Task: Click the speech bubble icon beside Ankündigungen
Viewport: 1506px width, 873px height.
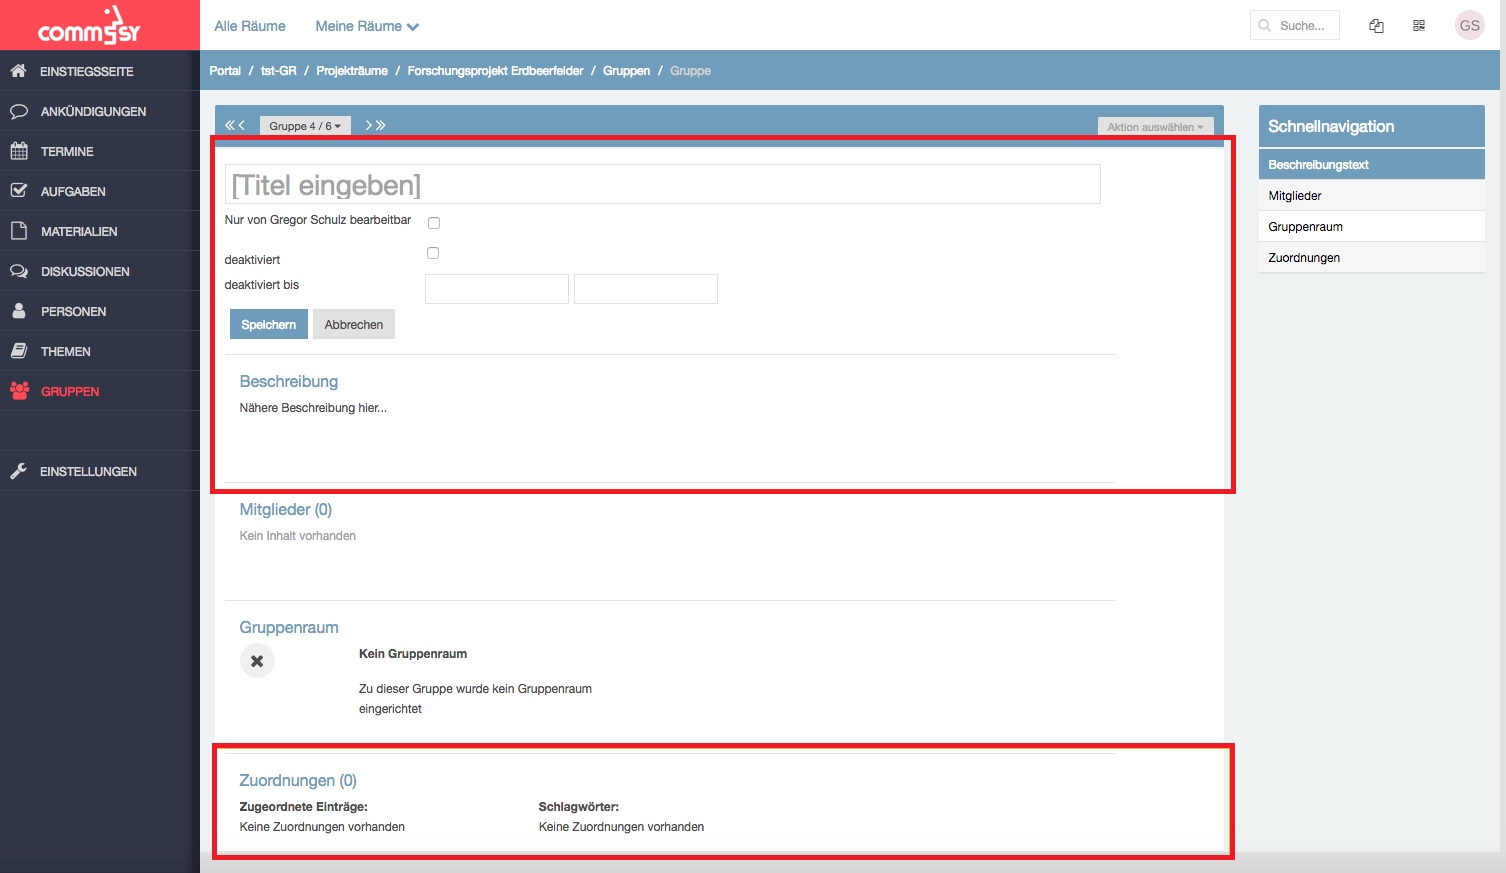Action: pyautogui.click(x=18, y=111)
